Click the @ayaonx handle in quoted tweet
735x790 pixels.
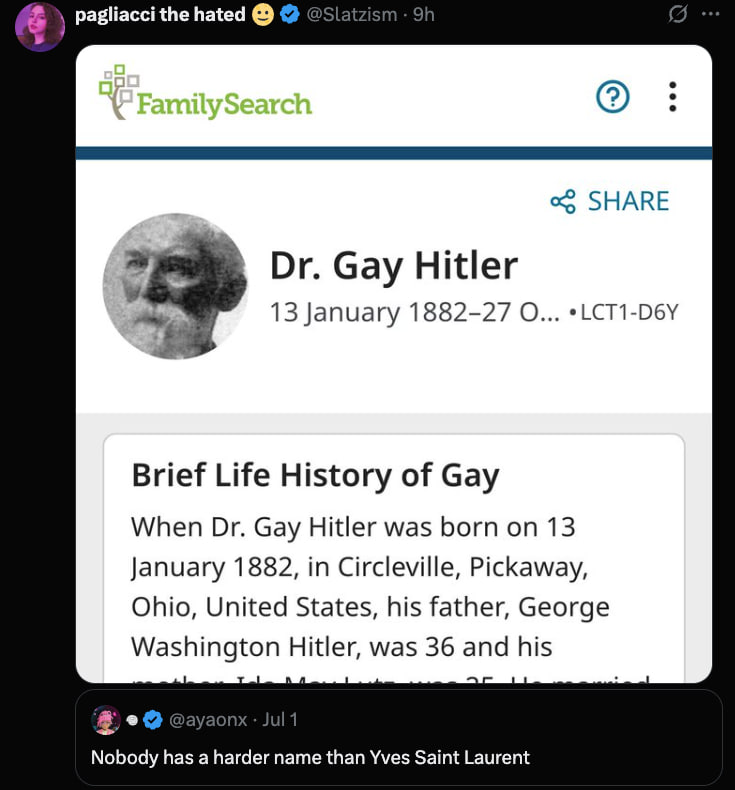pyautogui.click(x=208, y=719)
